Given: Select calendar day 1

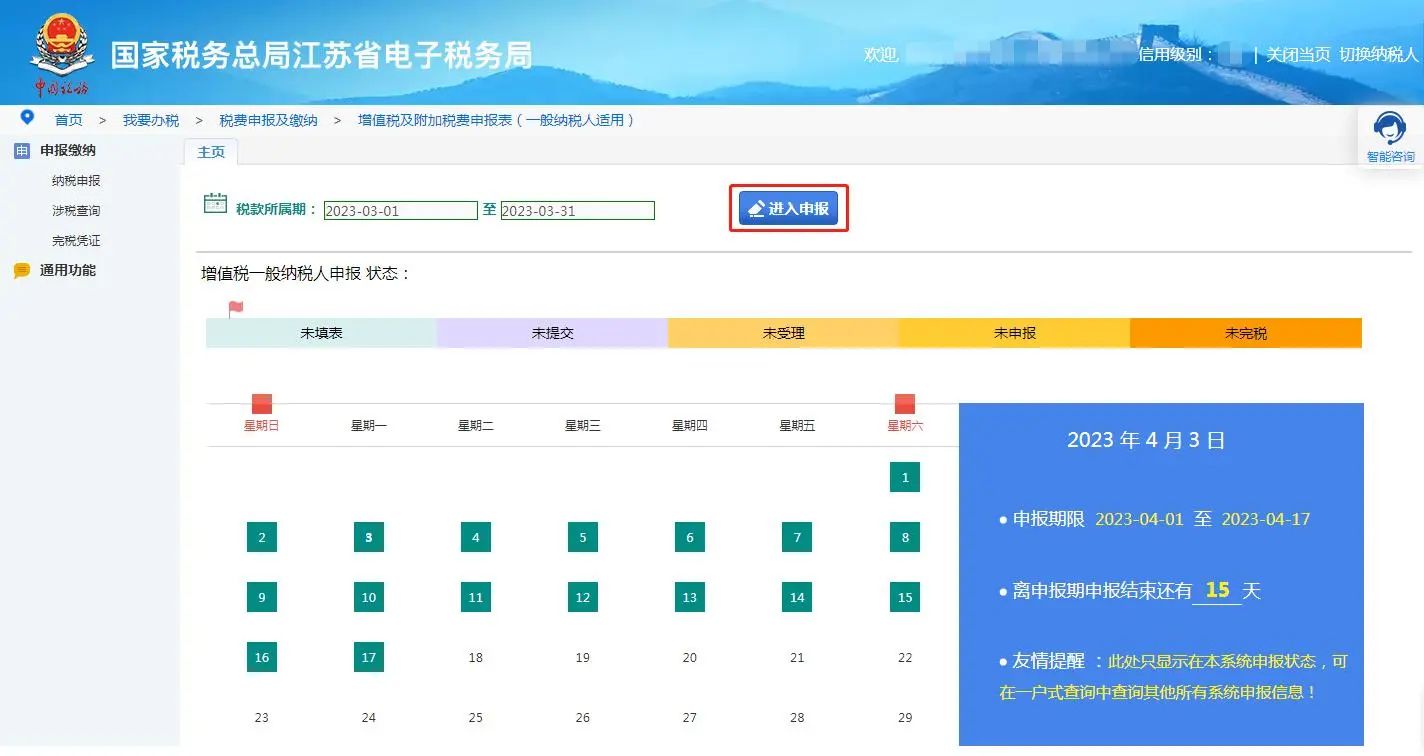Looking at the screenshot, I should pyautogui.click(x=905, y=477).
